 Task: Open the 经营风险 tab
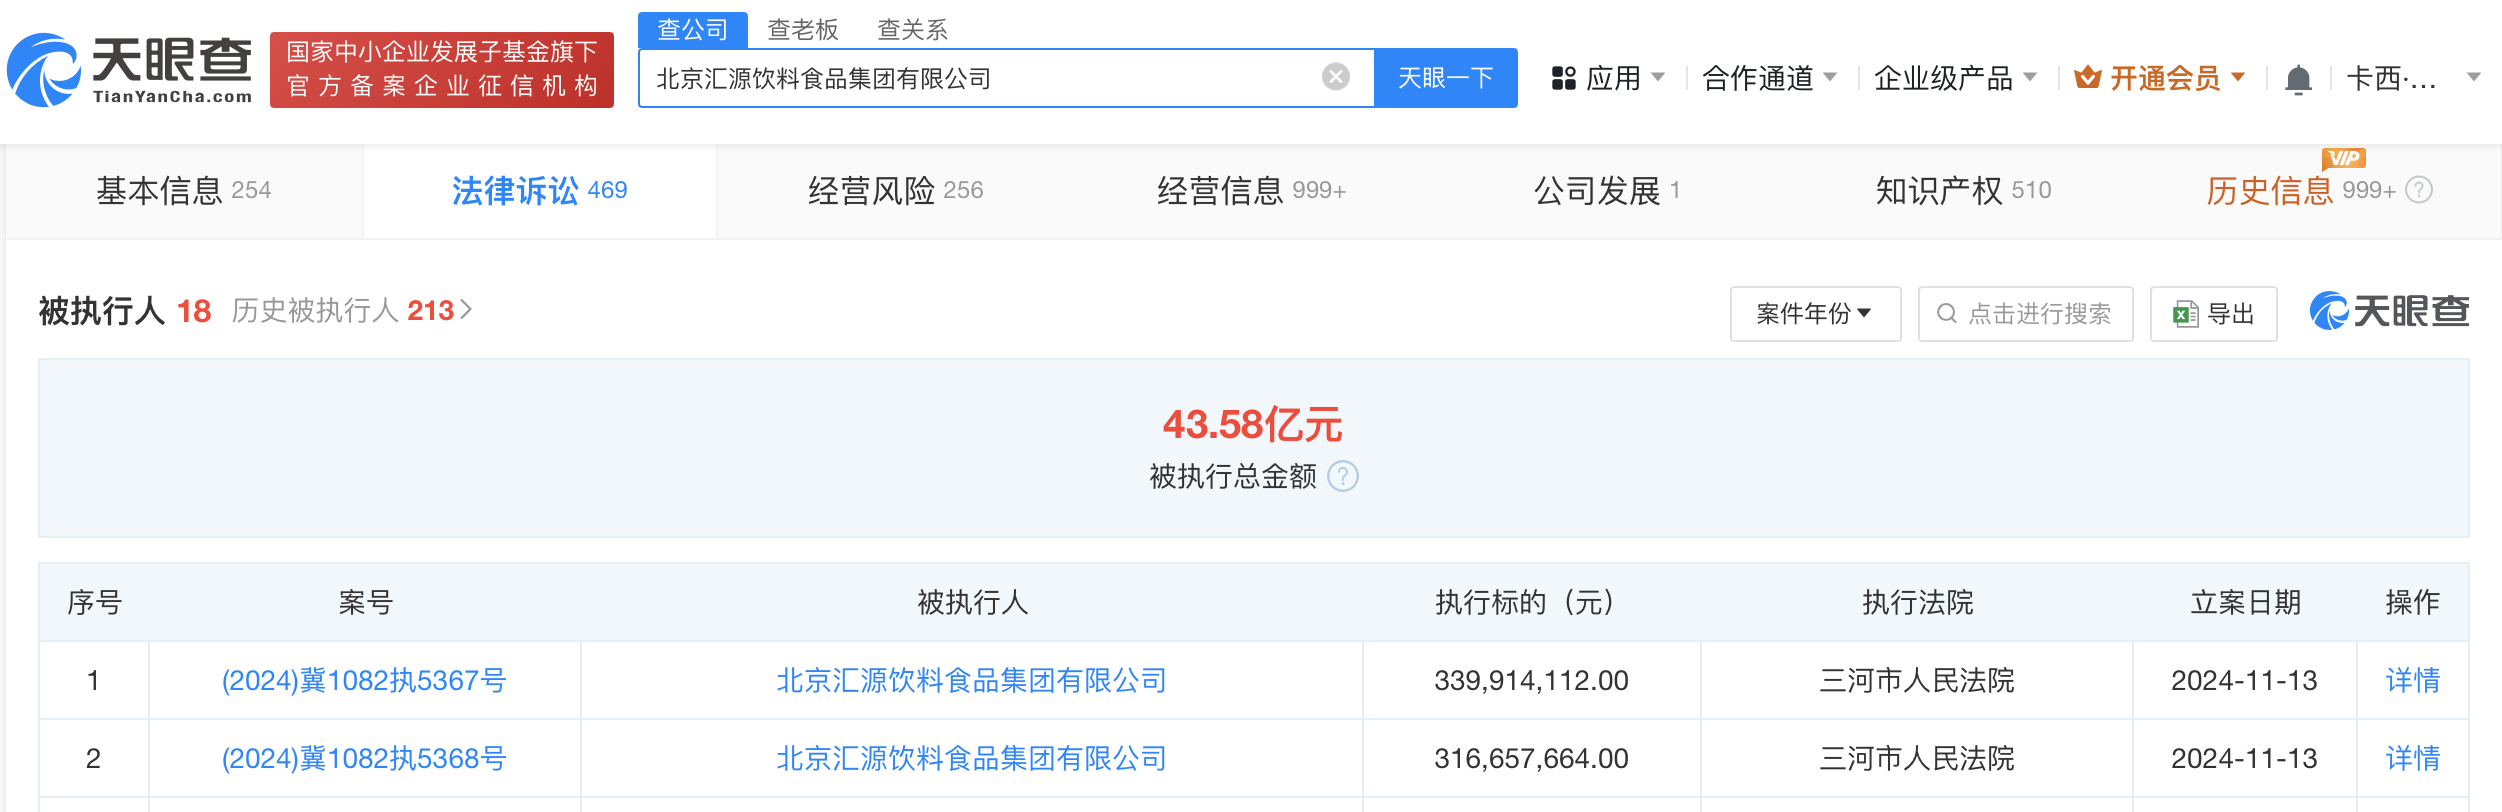click(x=896, y=190)
